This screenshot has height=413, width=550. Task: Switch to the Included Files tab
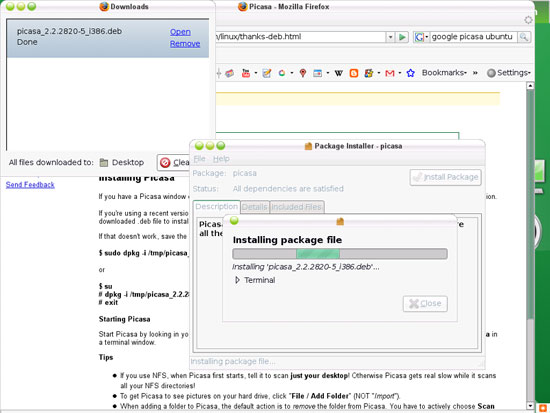tap(296, 207)
